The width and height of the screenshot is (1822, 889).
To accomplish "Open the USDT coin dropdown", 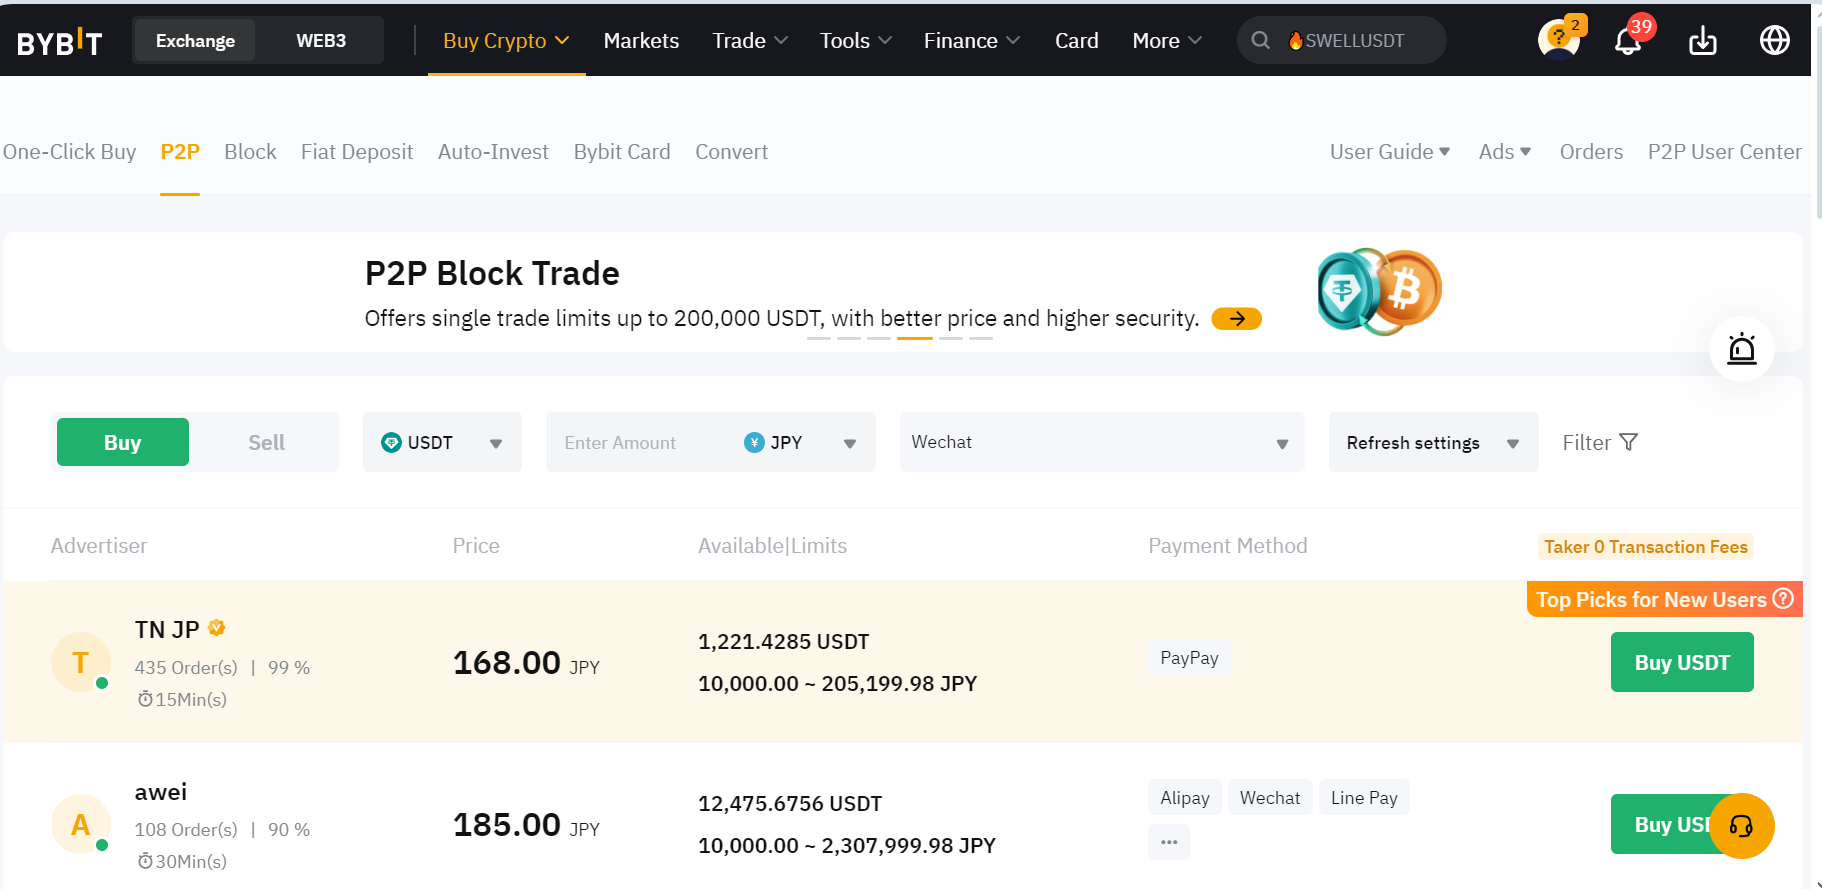I will 442,442.
